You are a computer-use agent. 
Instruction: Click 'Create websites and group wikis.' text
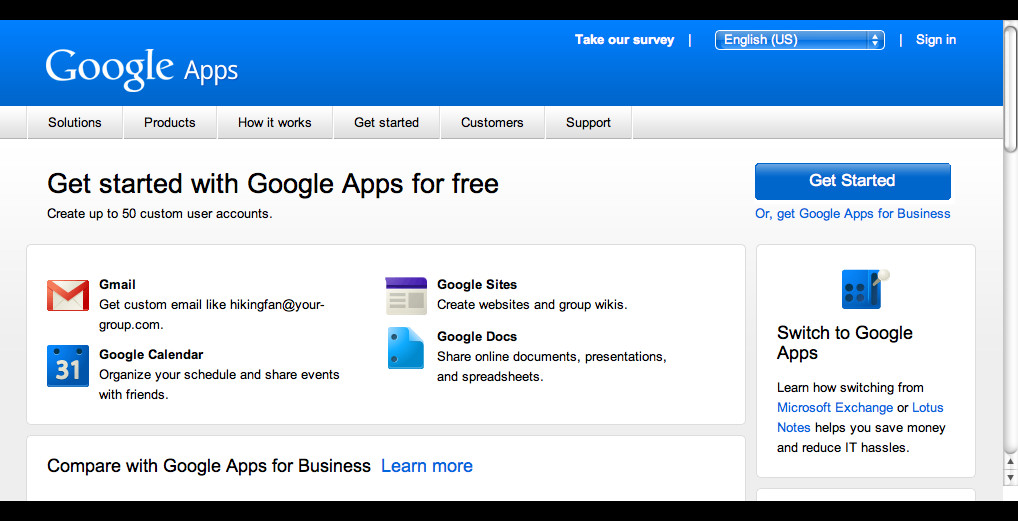(x=532, y=305)
